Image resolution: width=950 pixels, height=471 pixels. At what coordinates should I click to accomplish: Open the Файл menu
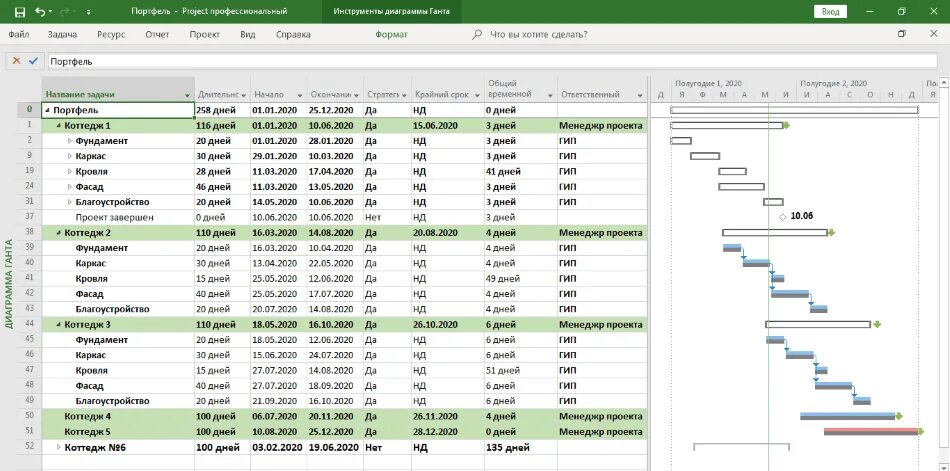pos(19,35)
